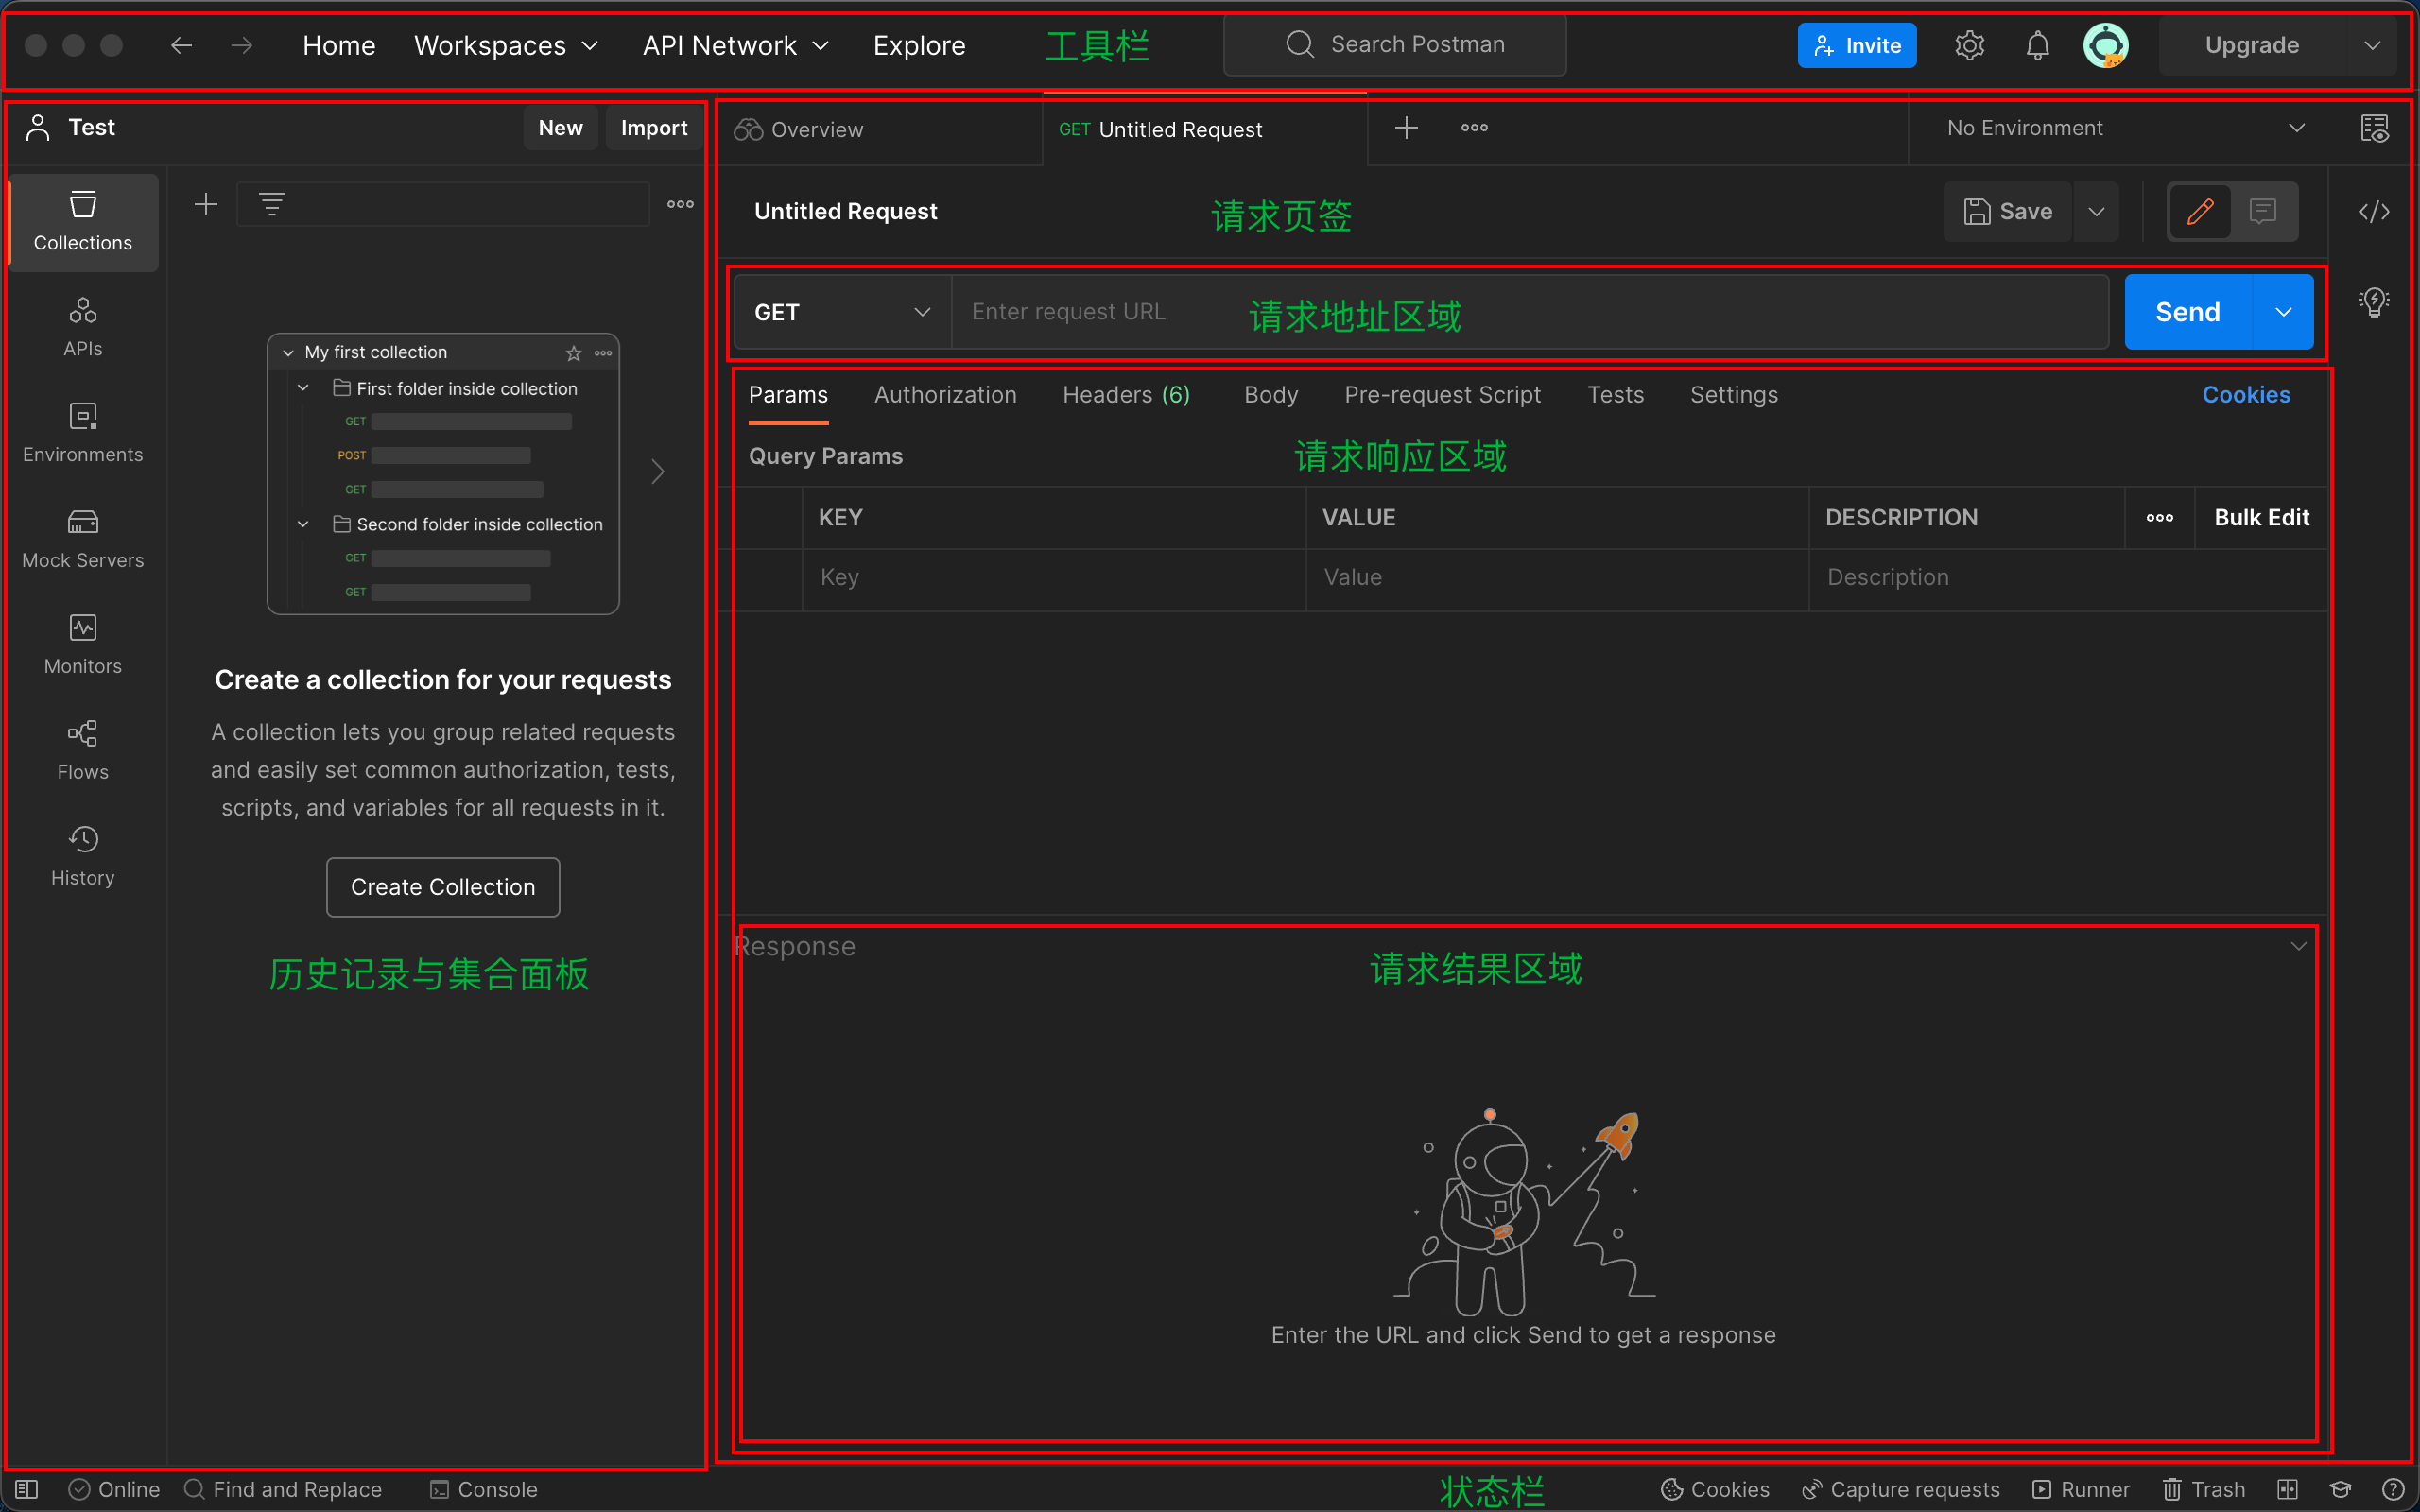This screenshot has height=1512, width=2420.
Task: Star My first collection
Action: 574,353
